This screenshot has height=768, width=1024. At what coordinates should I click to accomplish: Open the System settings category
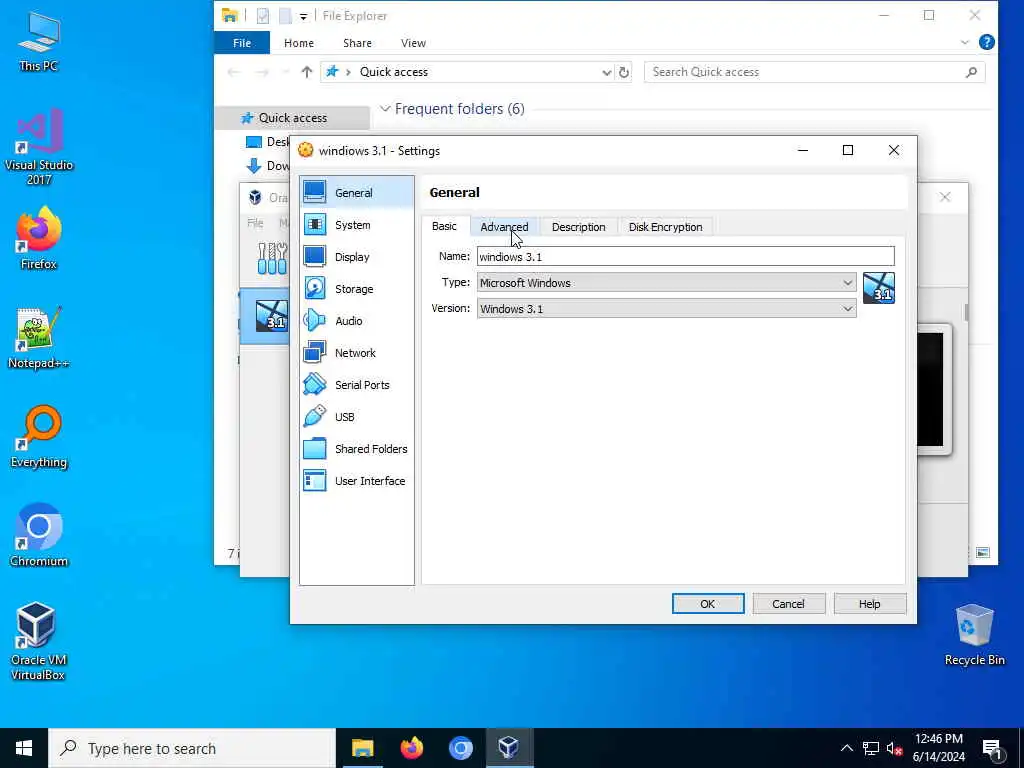pyautogui.click(x=357, y=225)
